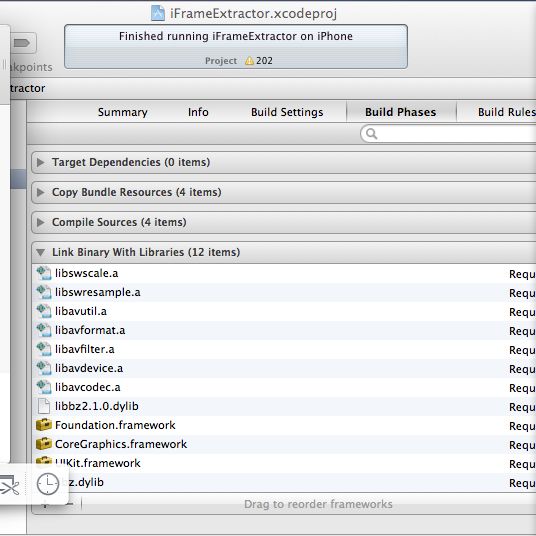Click the Foundation.framework toolbox icon

pos(44,425)
